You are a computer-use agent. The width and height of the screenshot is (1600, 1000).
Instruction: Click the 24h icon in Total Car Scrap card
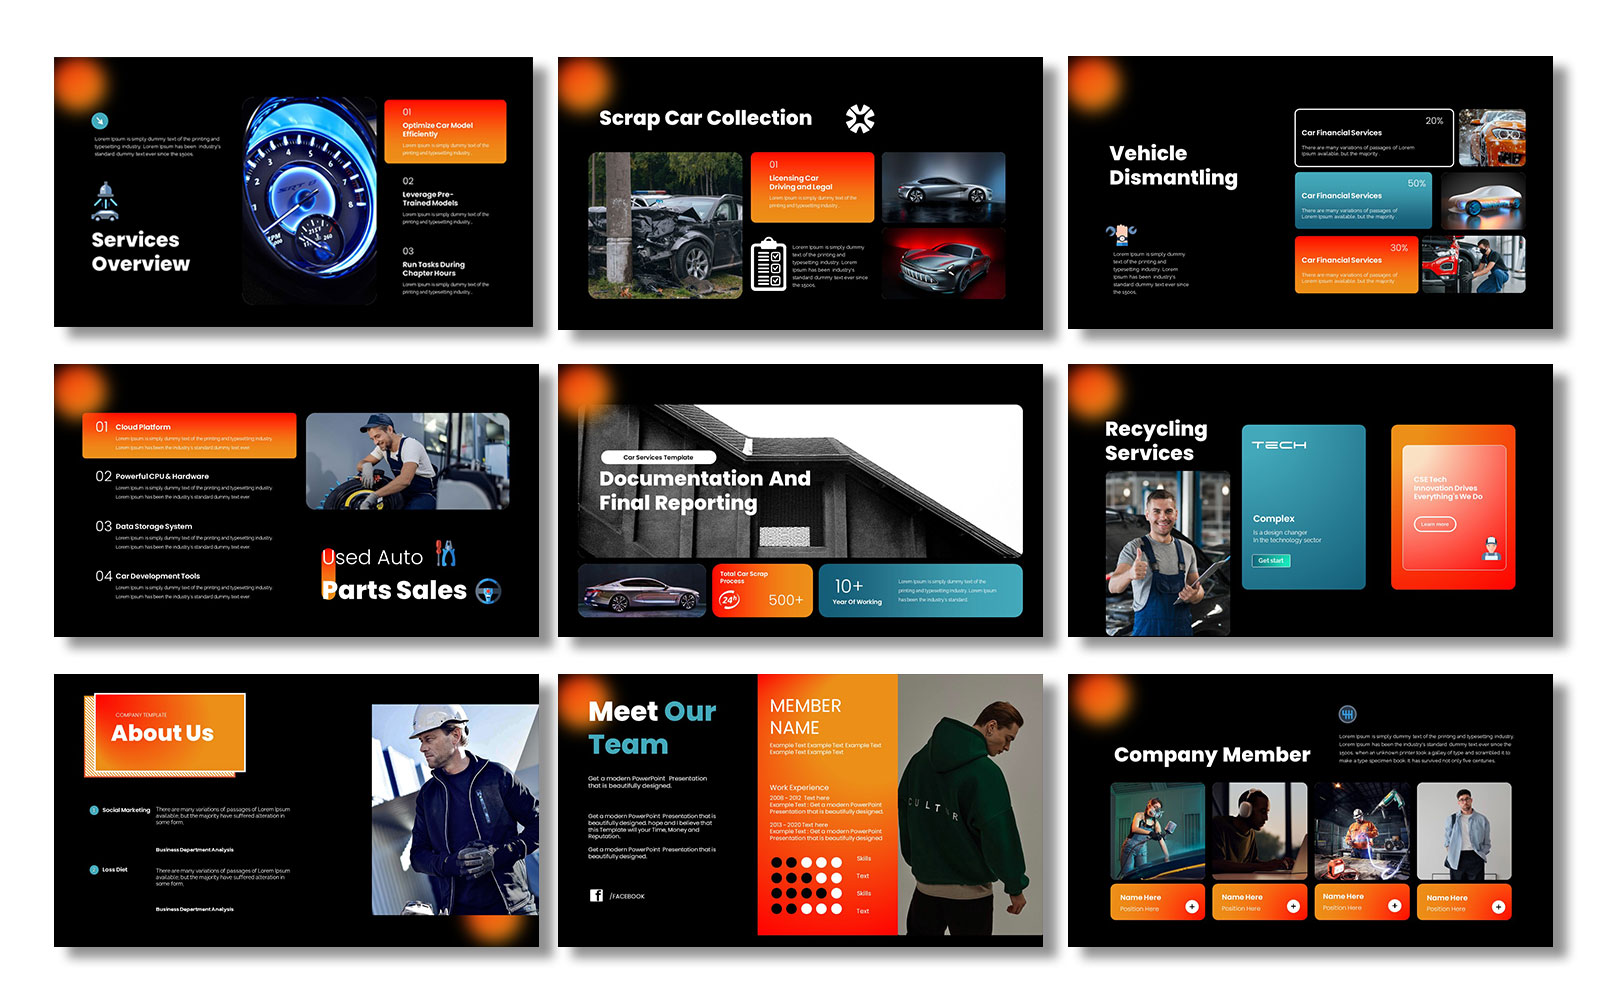[730, 600]
